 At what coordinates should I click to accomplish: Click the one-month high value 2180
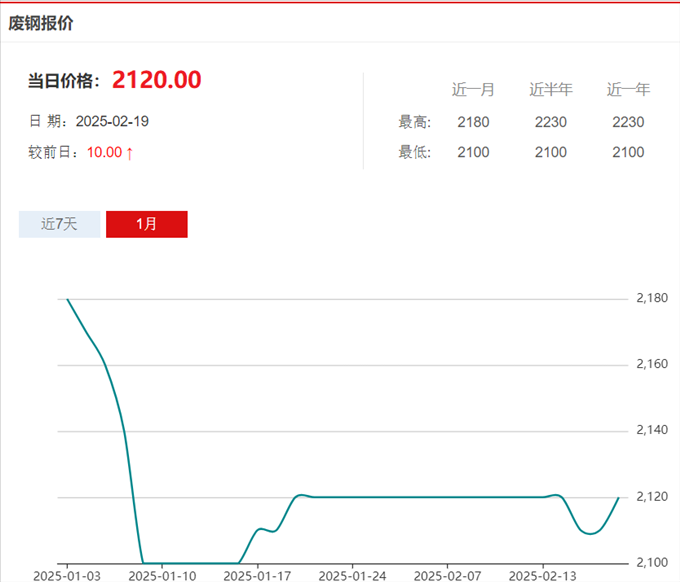[x=473, y=122]
